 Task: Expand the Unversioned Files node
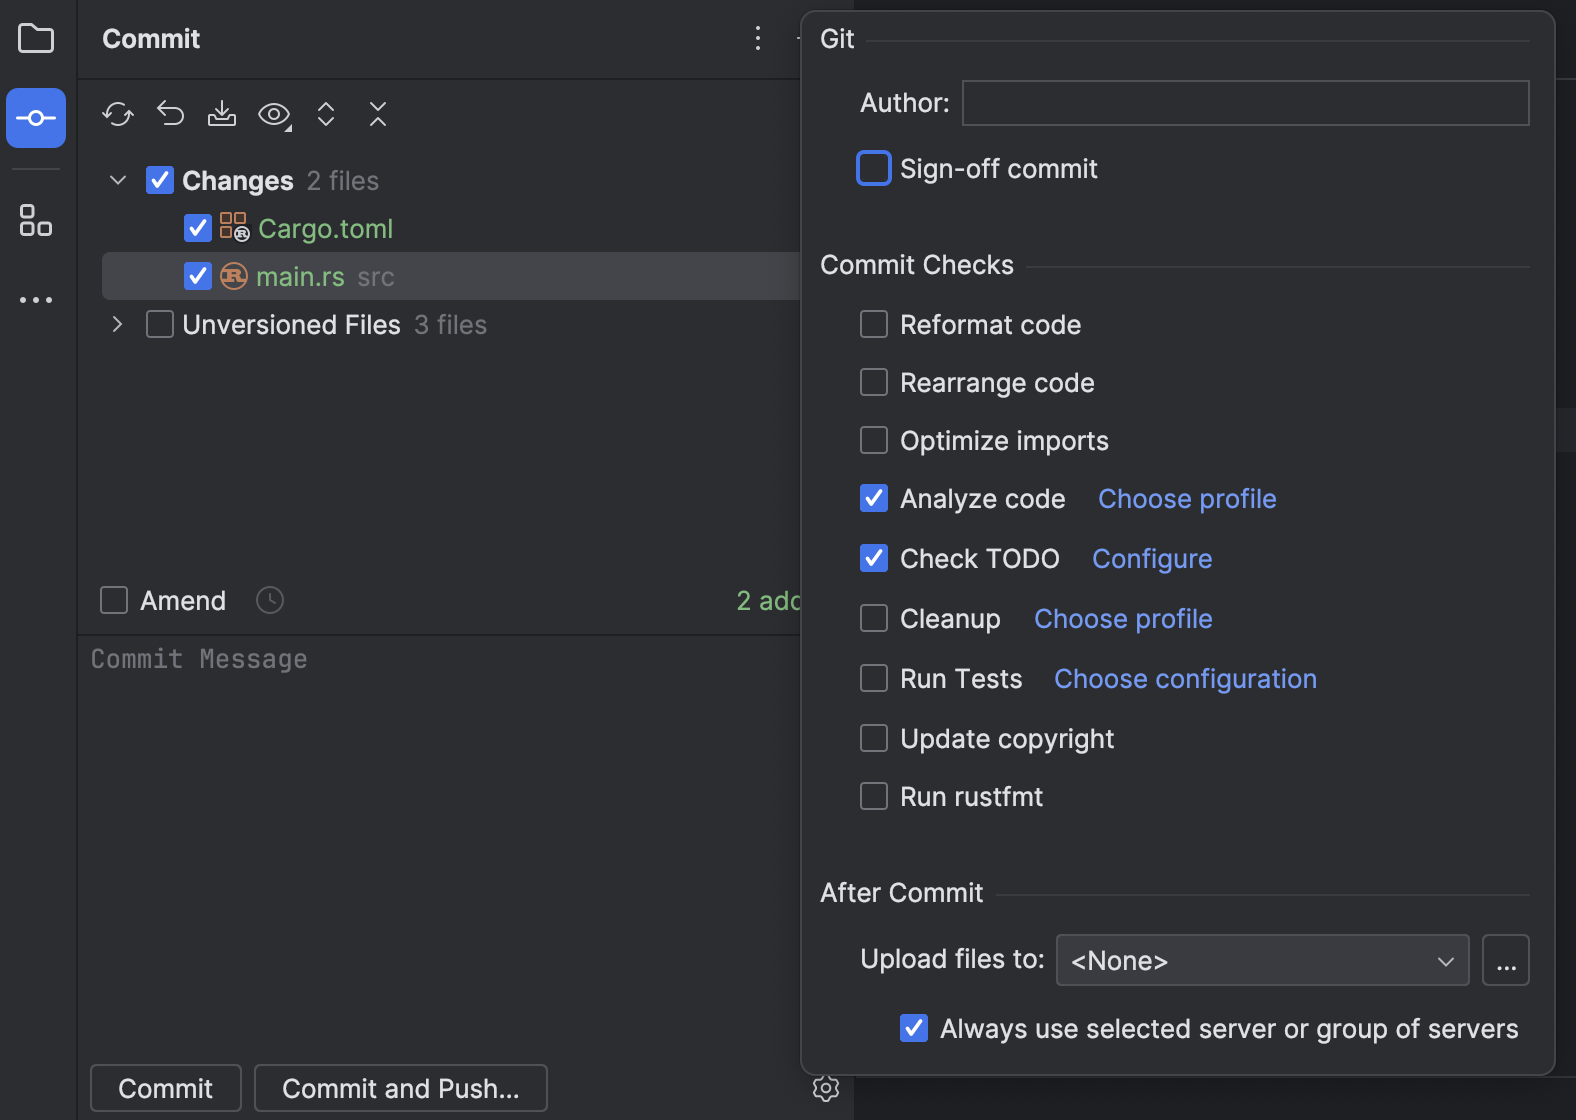point(118,325)
